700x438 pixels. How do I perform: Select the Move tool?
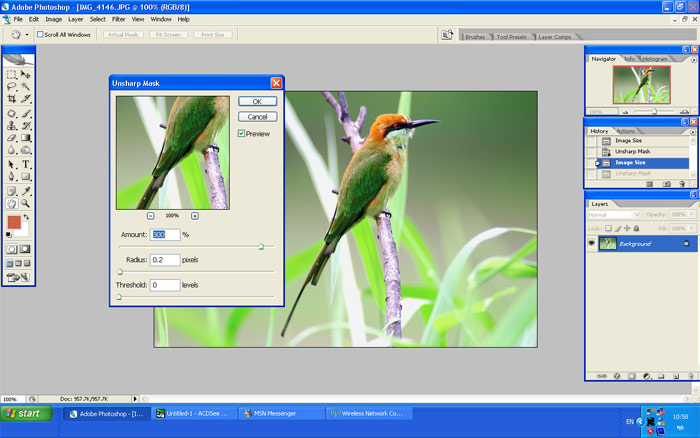(x=25, y=75)
